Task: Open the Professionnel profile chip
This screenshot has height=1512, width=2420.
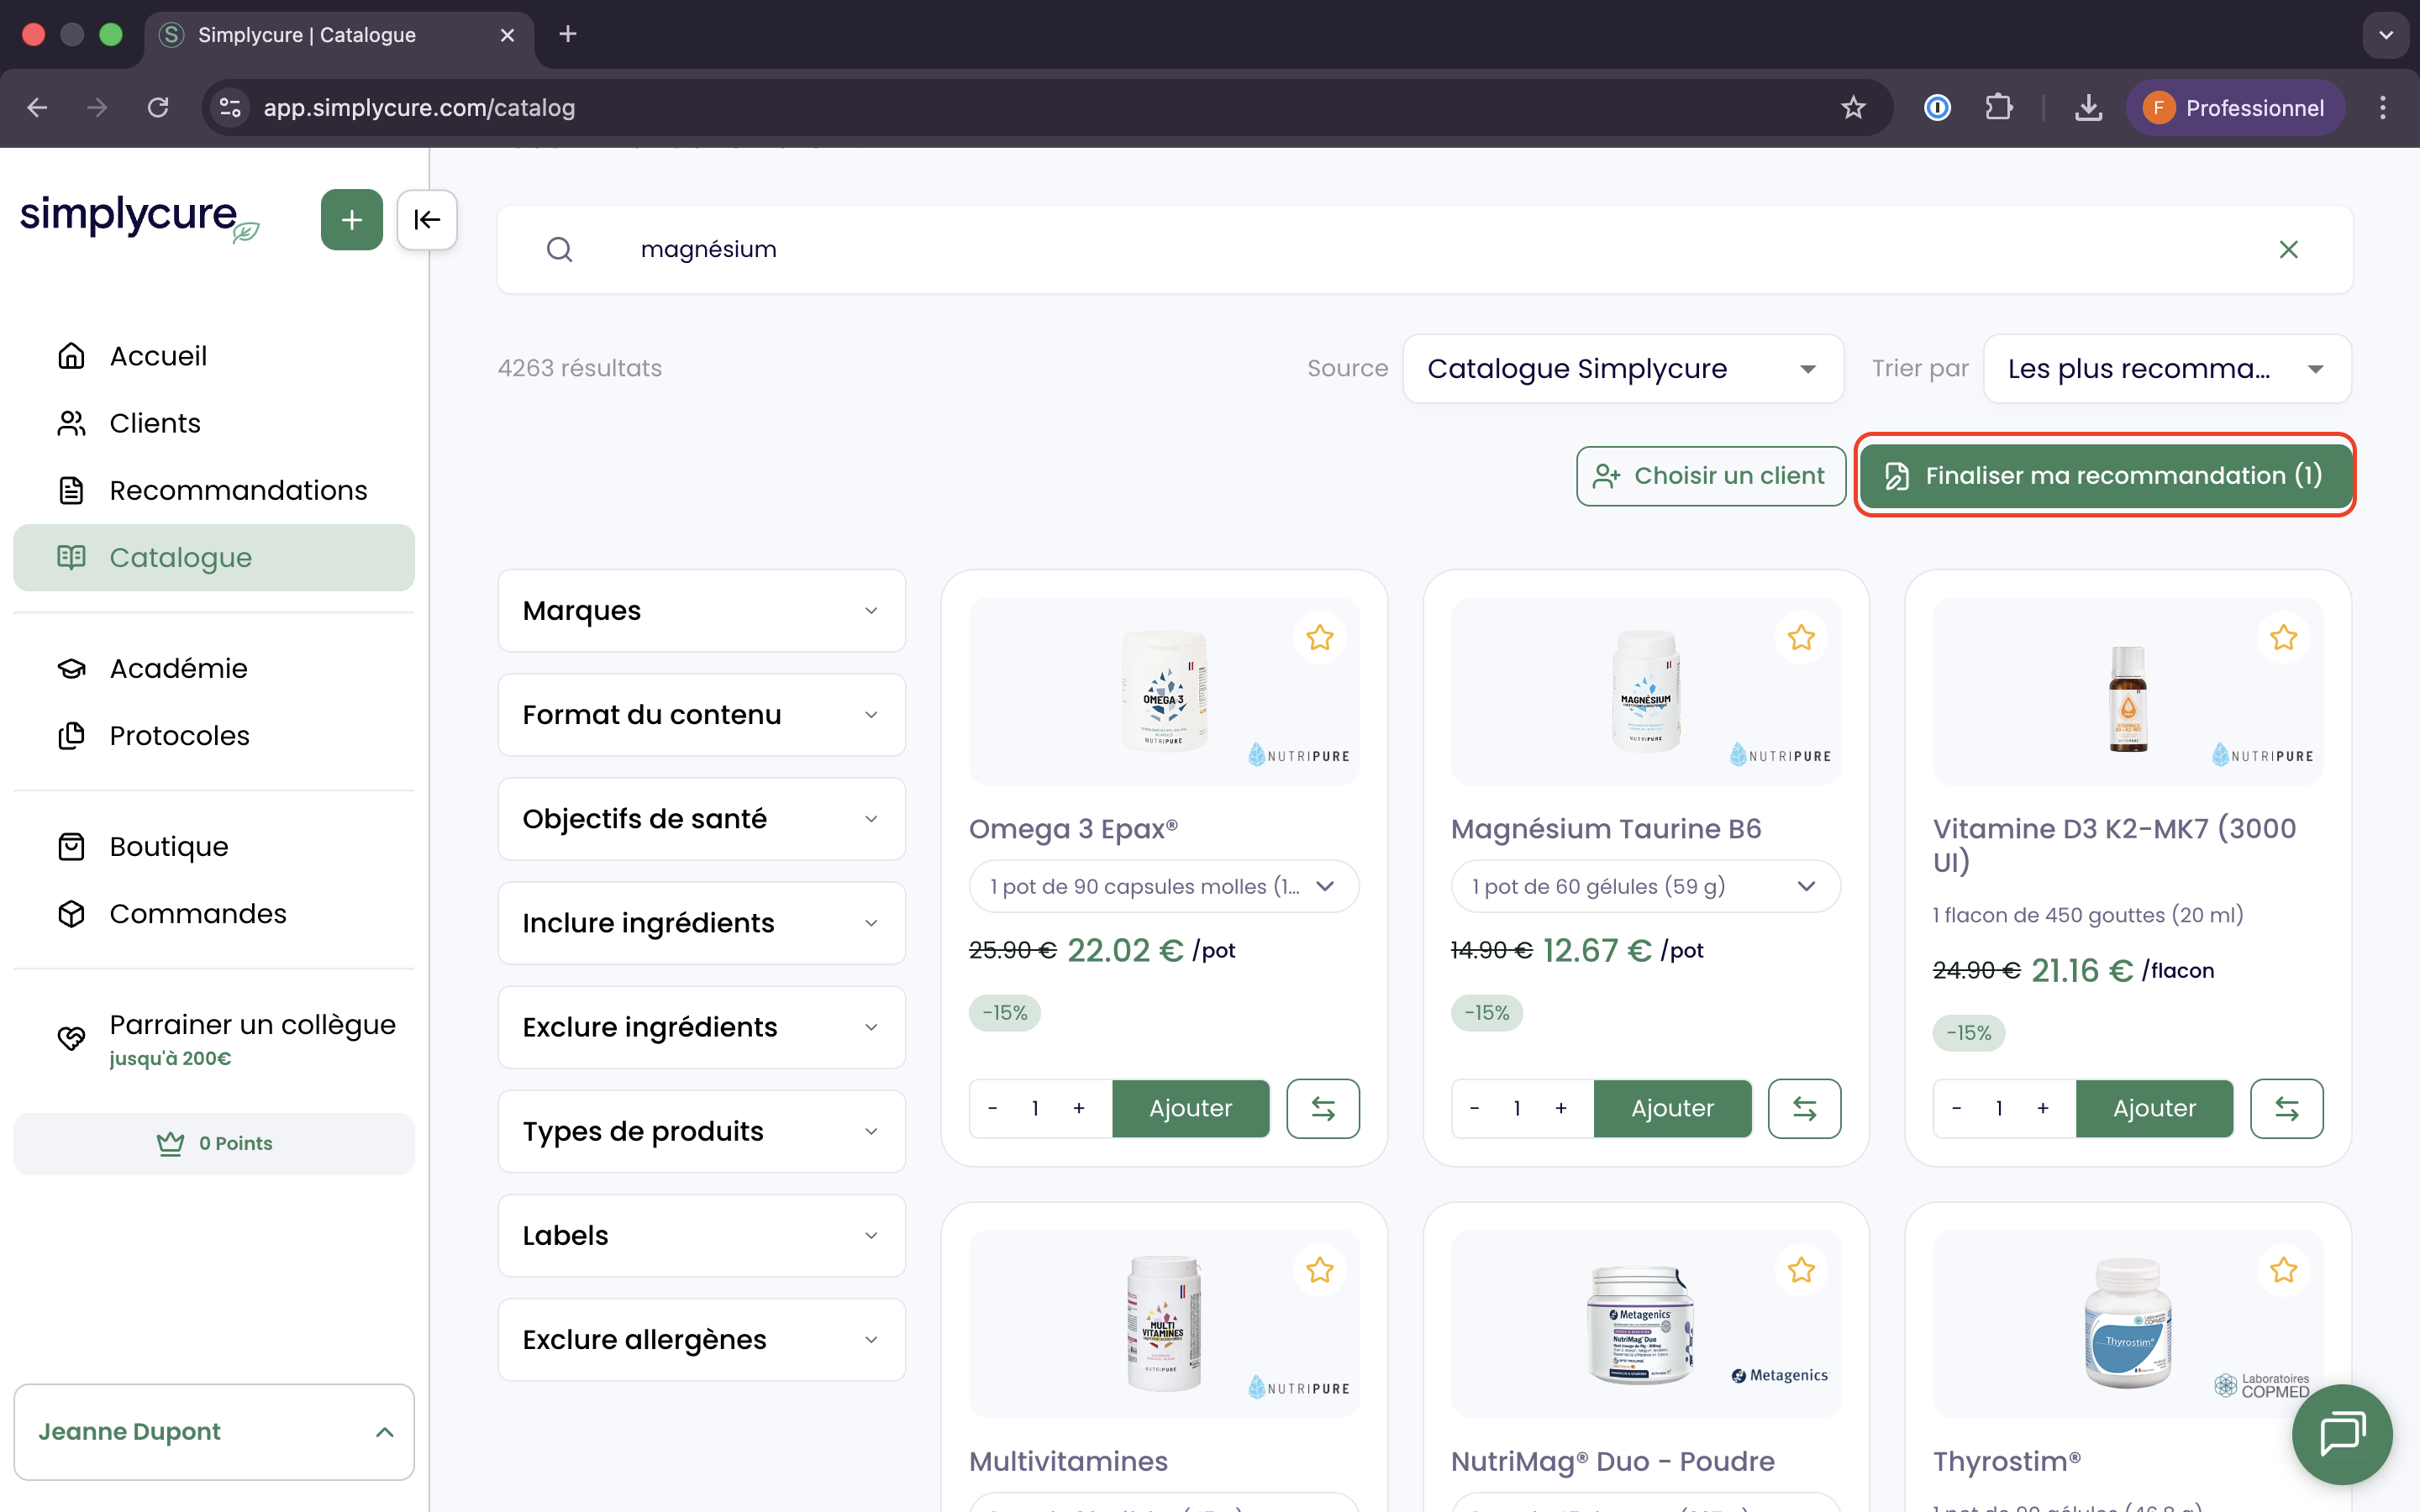Action: point(2236,108)
